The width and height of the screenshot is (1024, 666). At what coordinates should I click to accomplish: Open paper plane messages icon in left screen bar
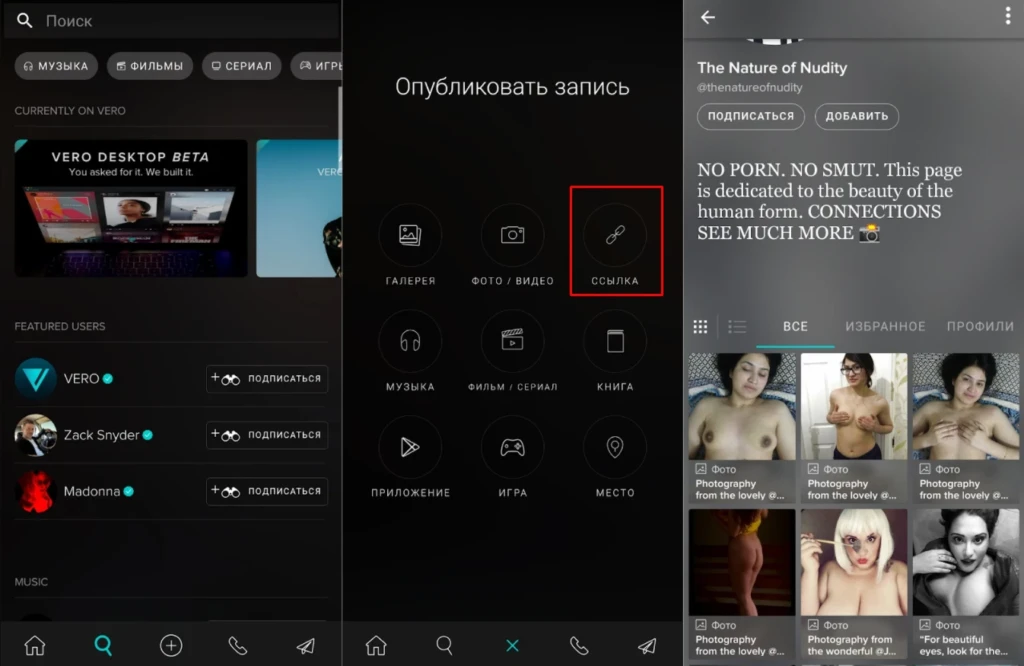click(306, 646)
